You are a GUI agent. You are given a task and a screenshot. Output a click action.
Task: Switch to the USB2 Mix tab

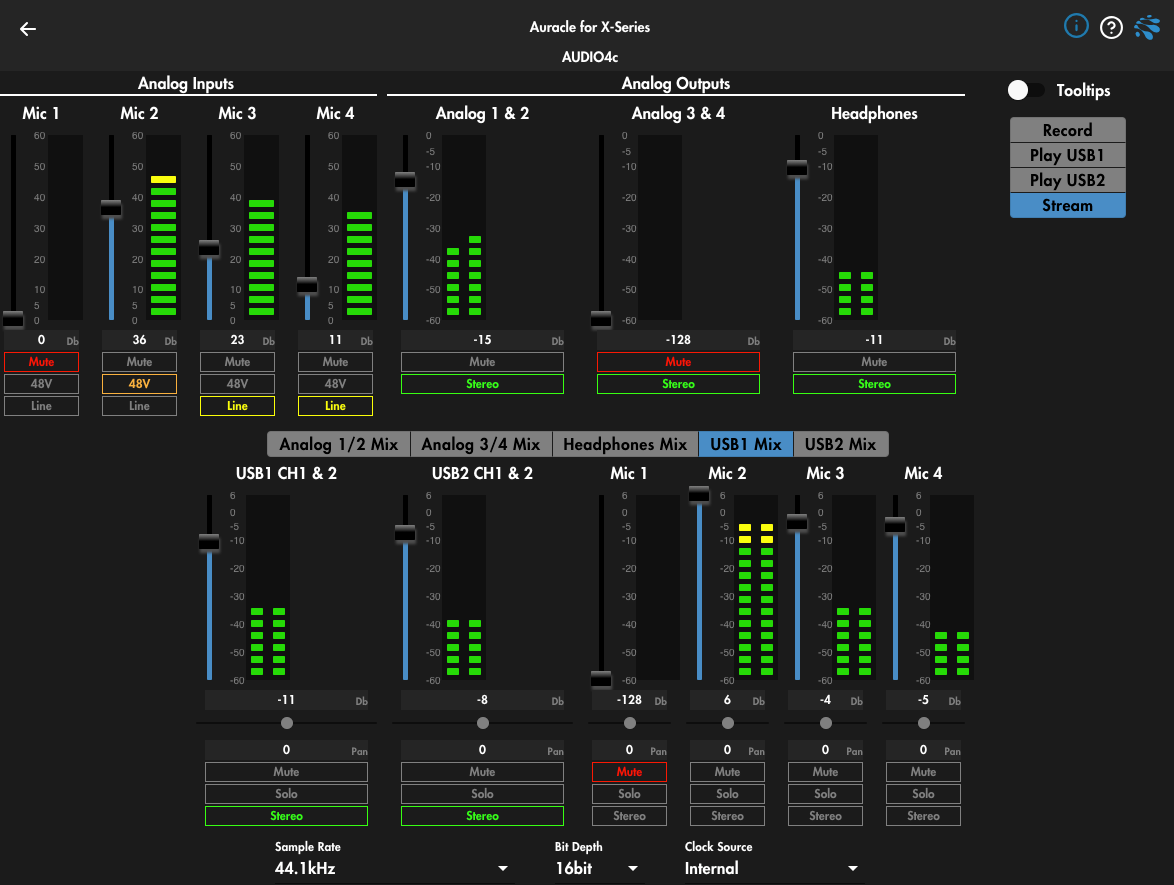pos(841,445)
